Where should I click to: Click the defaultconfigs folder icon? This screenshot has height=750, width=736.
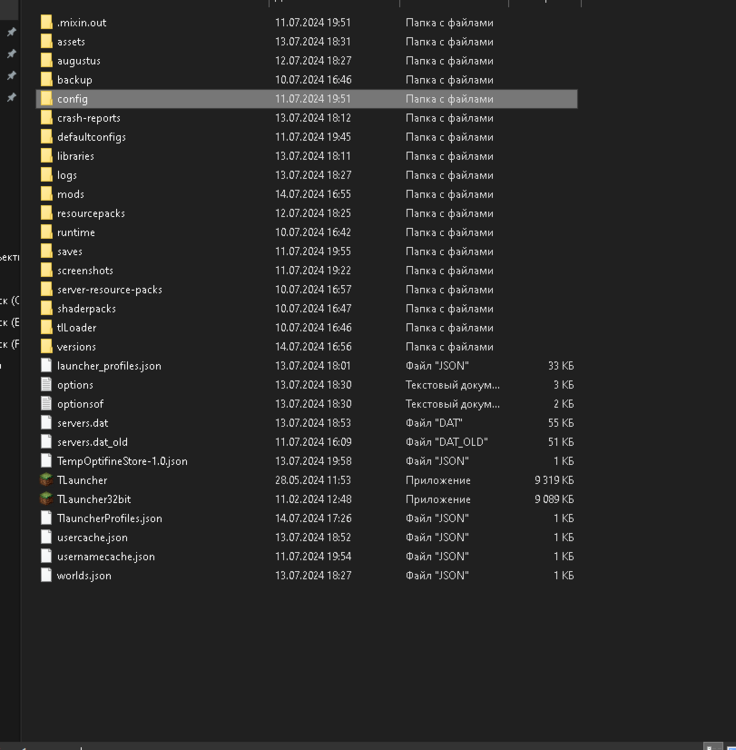(x=46, y=137)
